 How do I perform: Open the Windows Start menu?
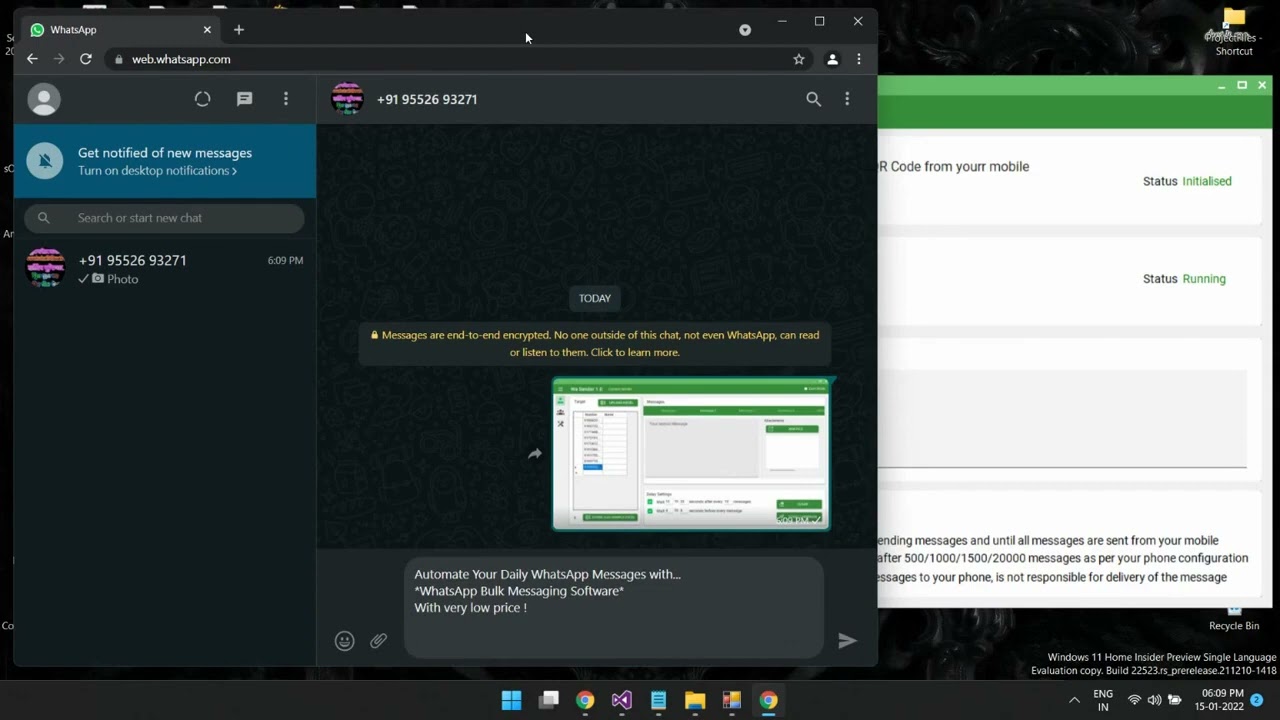pyautogui.click(x=511, y=700)
